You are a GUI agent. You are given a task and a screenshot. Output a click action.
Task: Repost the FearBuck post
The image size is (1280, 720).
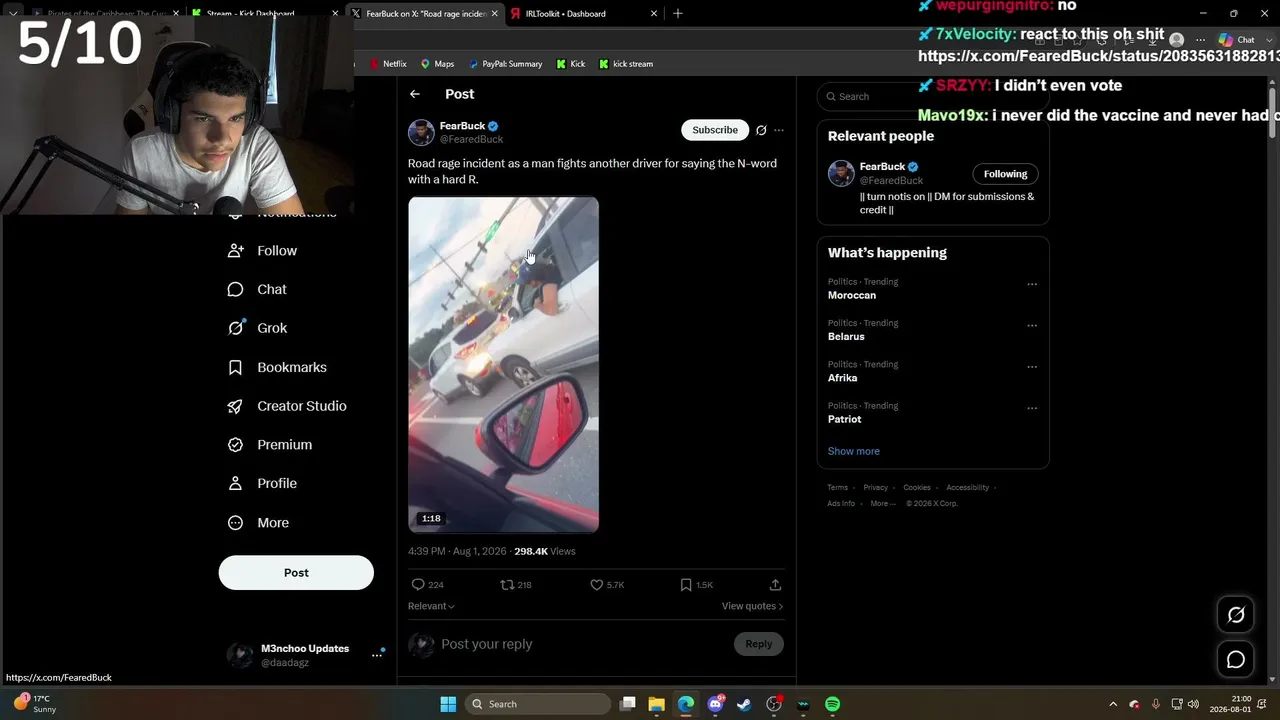click(507, 585)
